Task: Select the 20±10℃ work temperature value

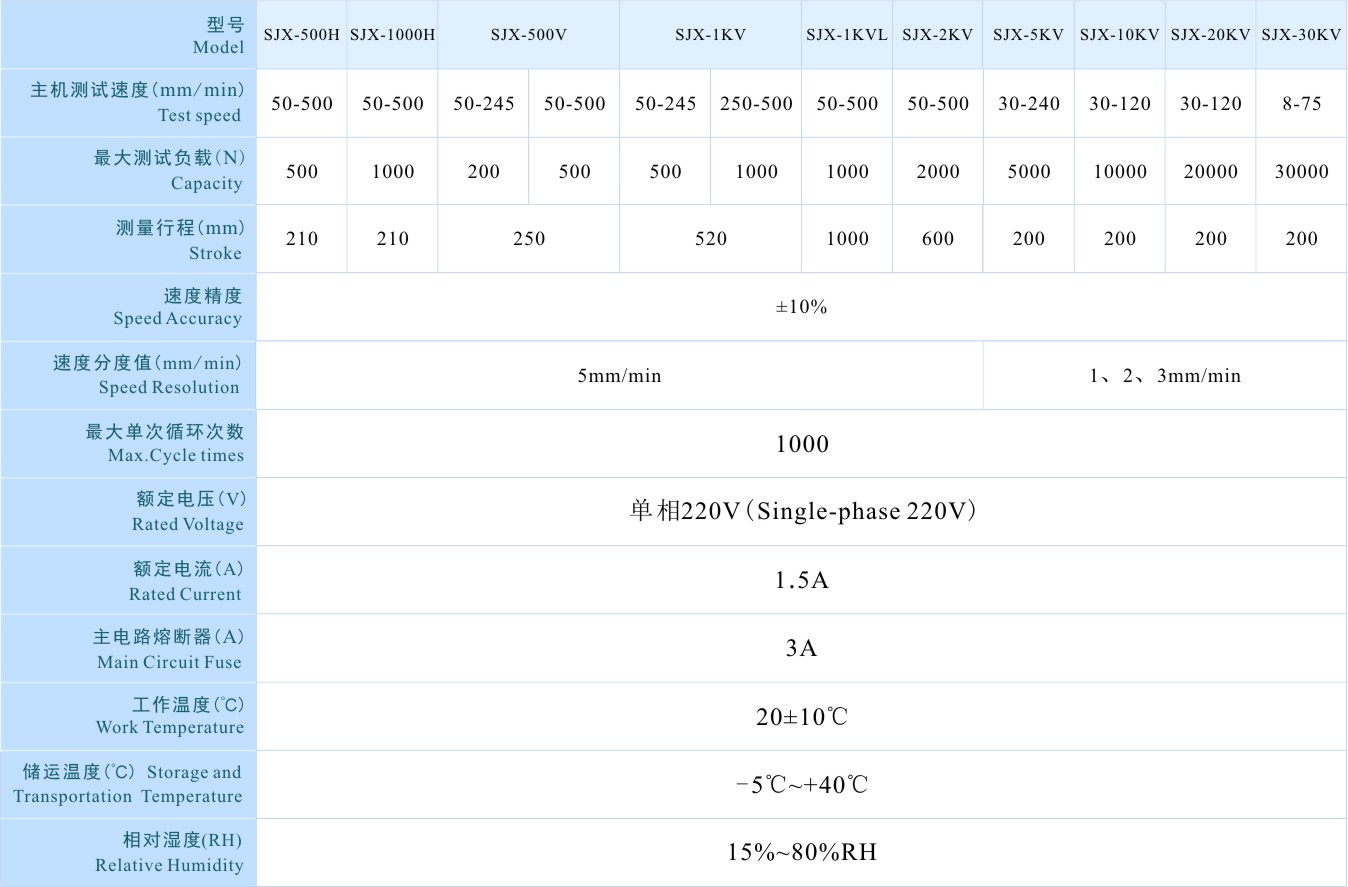Action: click(x=802, y=717)
